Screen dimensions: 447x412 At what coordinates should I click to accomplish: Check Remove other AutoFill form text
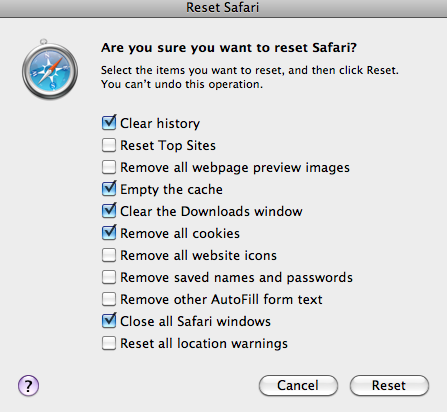pyautogui.click(x=109, y=299)
